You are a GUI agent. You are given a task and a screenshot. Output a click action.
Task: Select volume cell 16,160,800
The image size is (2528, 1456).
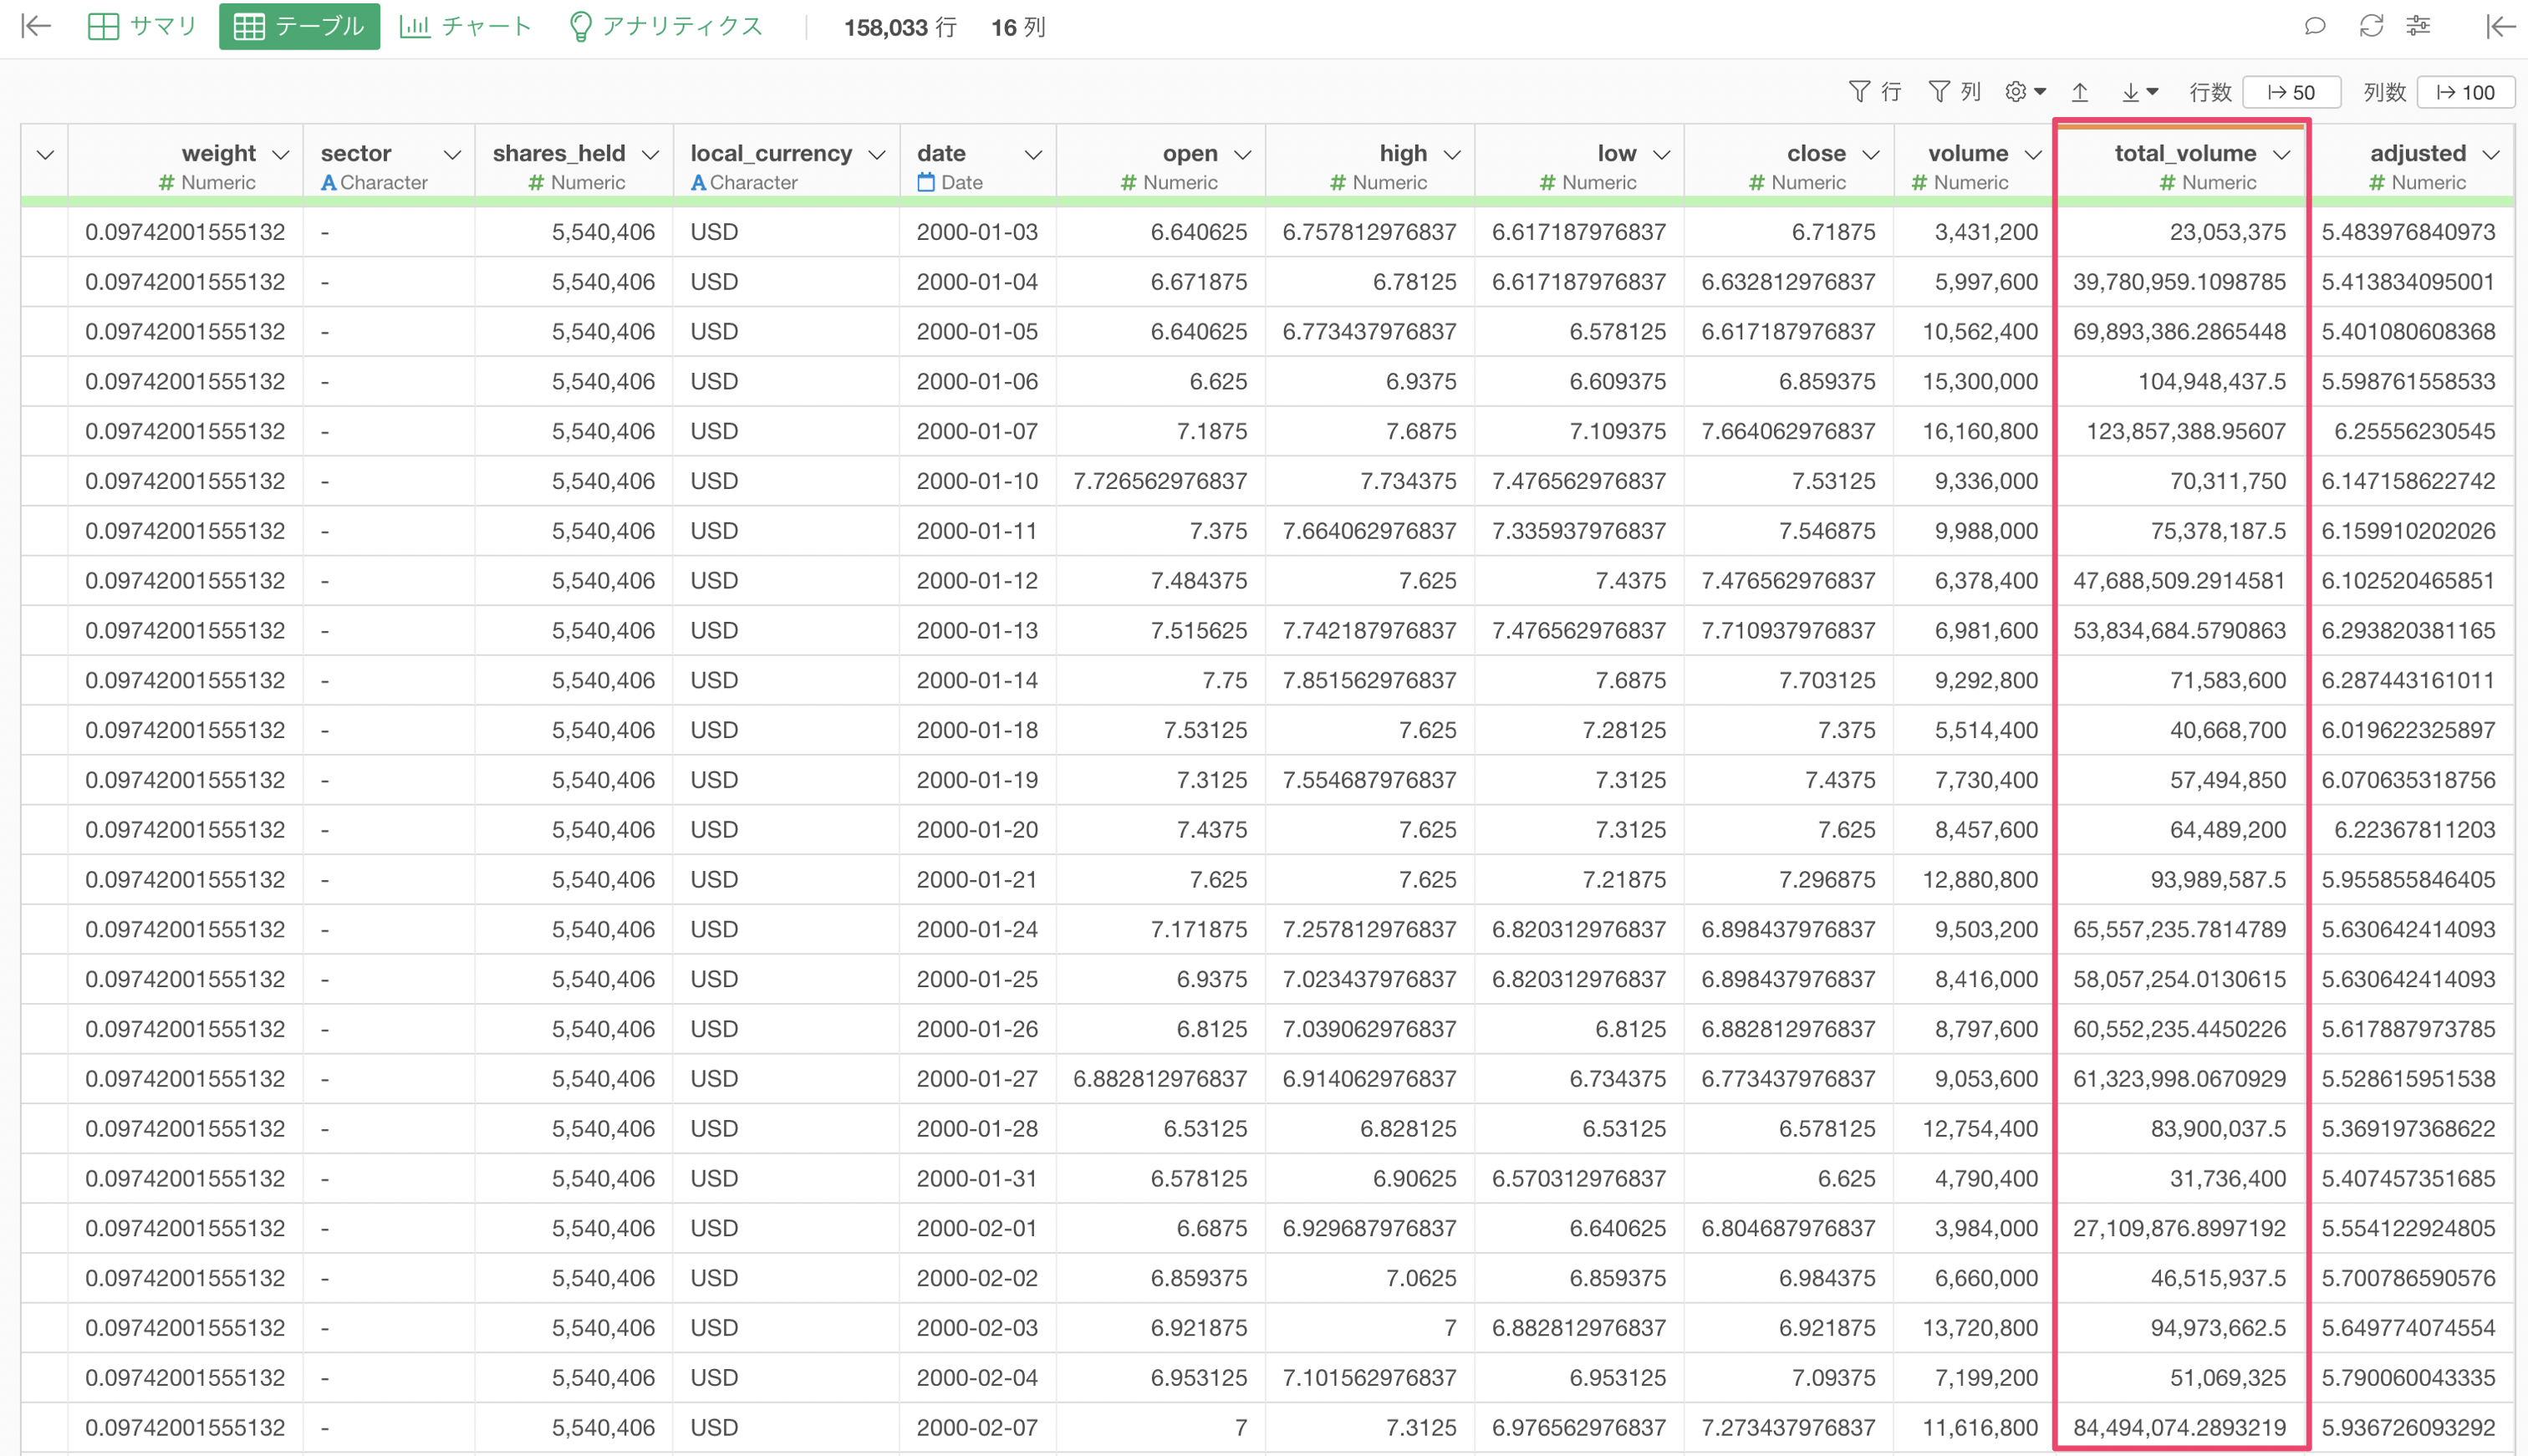point(1973,431)
